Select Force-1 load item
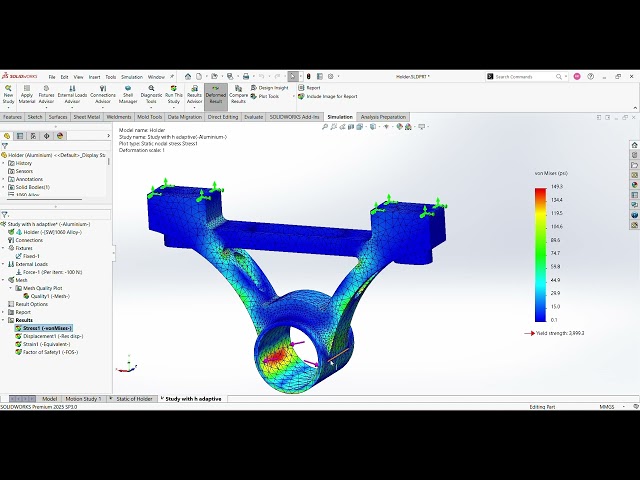Screen dimensions: 640x480 49,272
